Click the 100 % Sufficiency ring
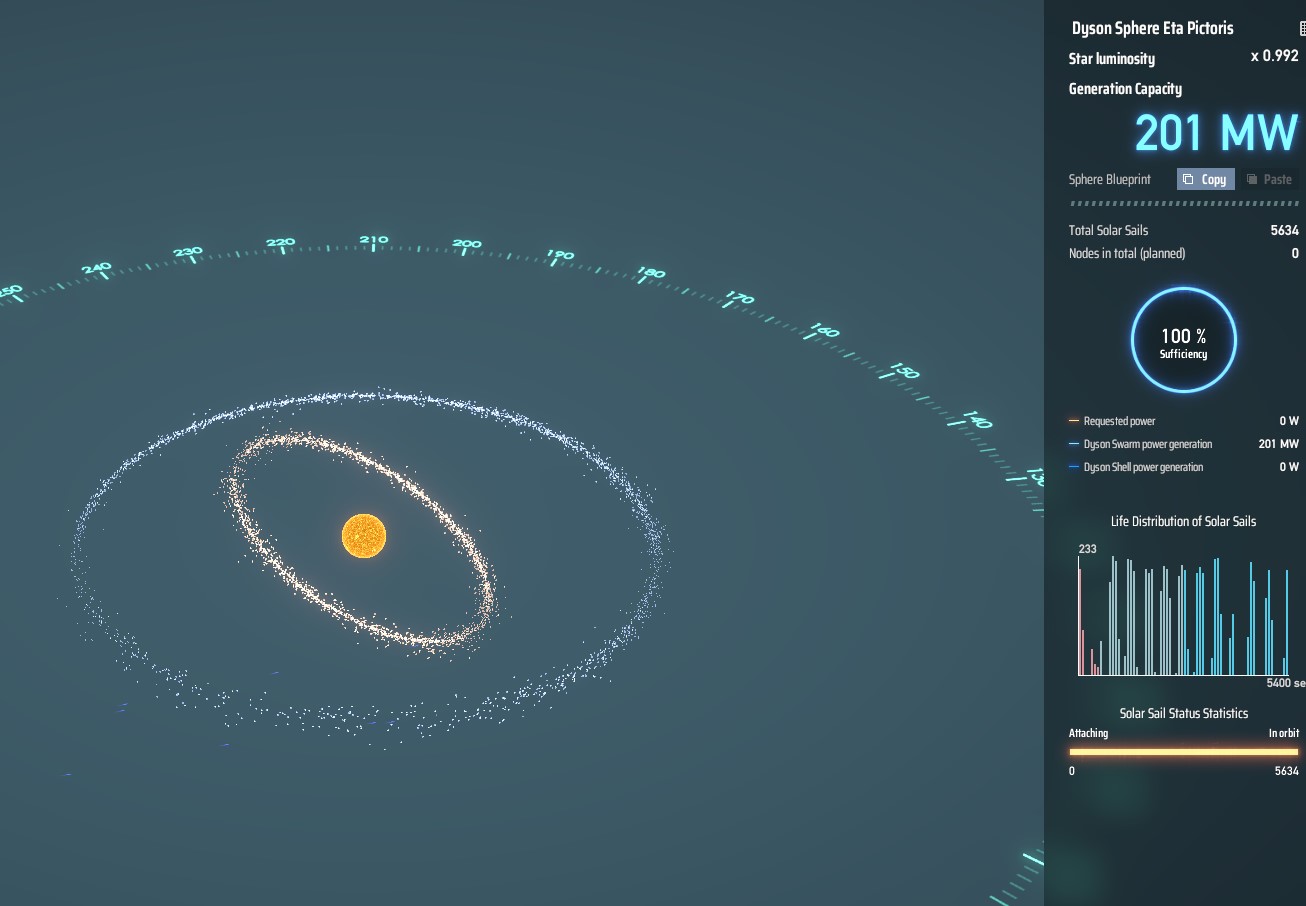The image size is (1306, 906). tap(1183, 341)
